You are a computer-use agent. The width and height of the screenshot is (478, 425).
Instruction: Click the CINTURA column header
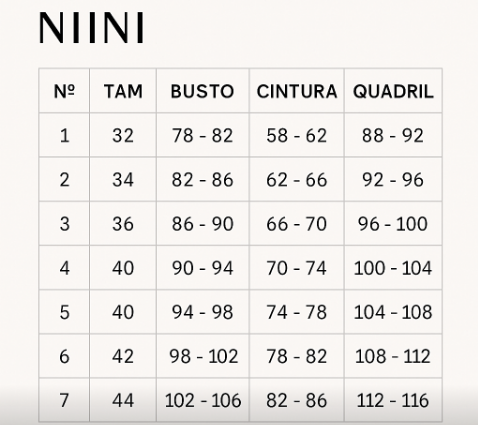pyautogui.click(x=297, y=91)
